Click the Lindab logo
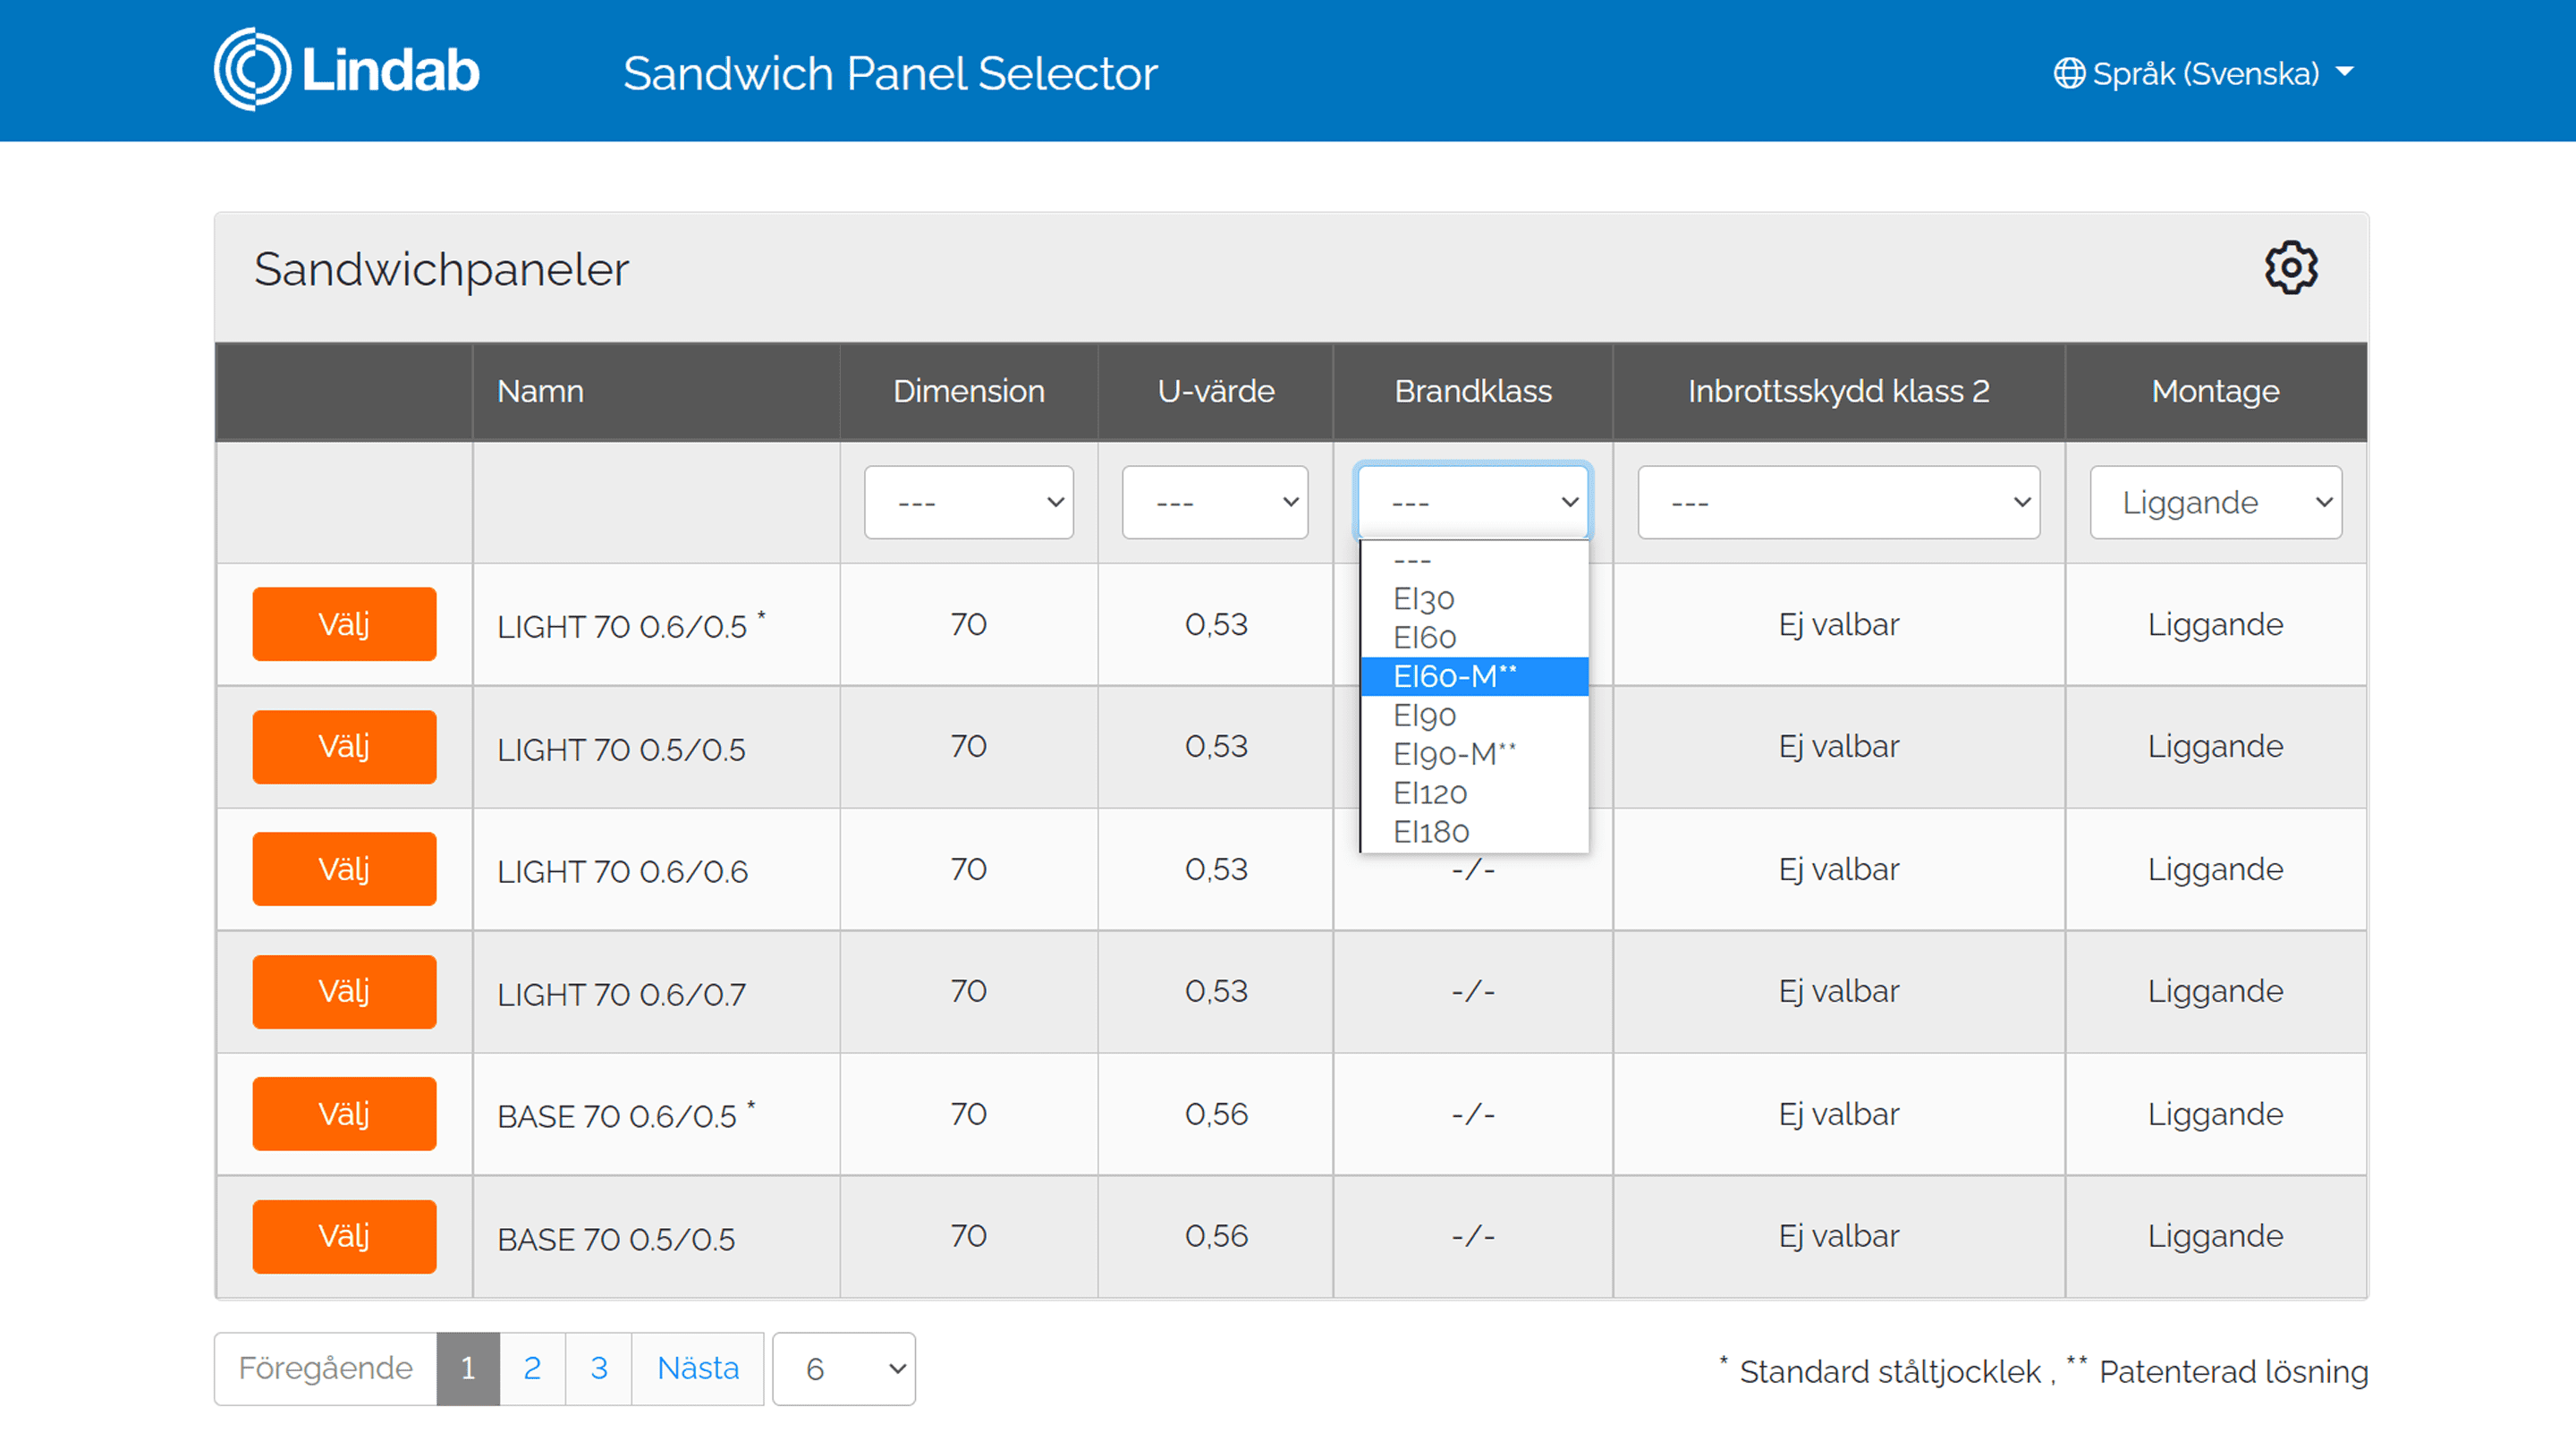 coord(347,70)
